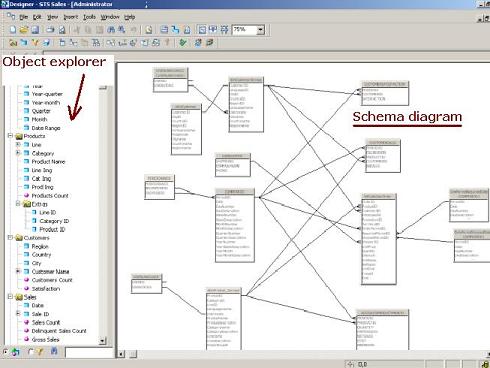Select the Classes/Conditions radio button with funnel icon
490x368 pixels.
(30, 351)
